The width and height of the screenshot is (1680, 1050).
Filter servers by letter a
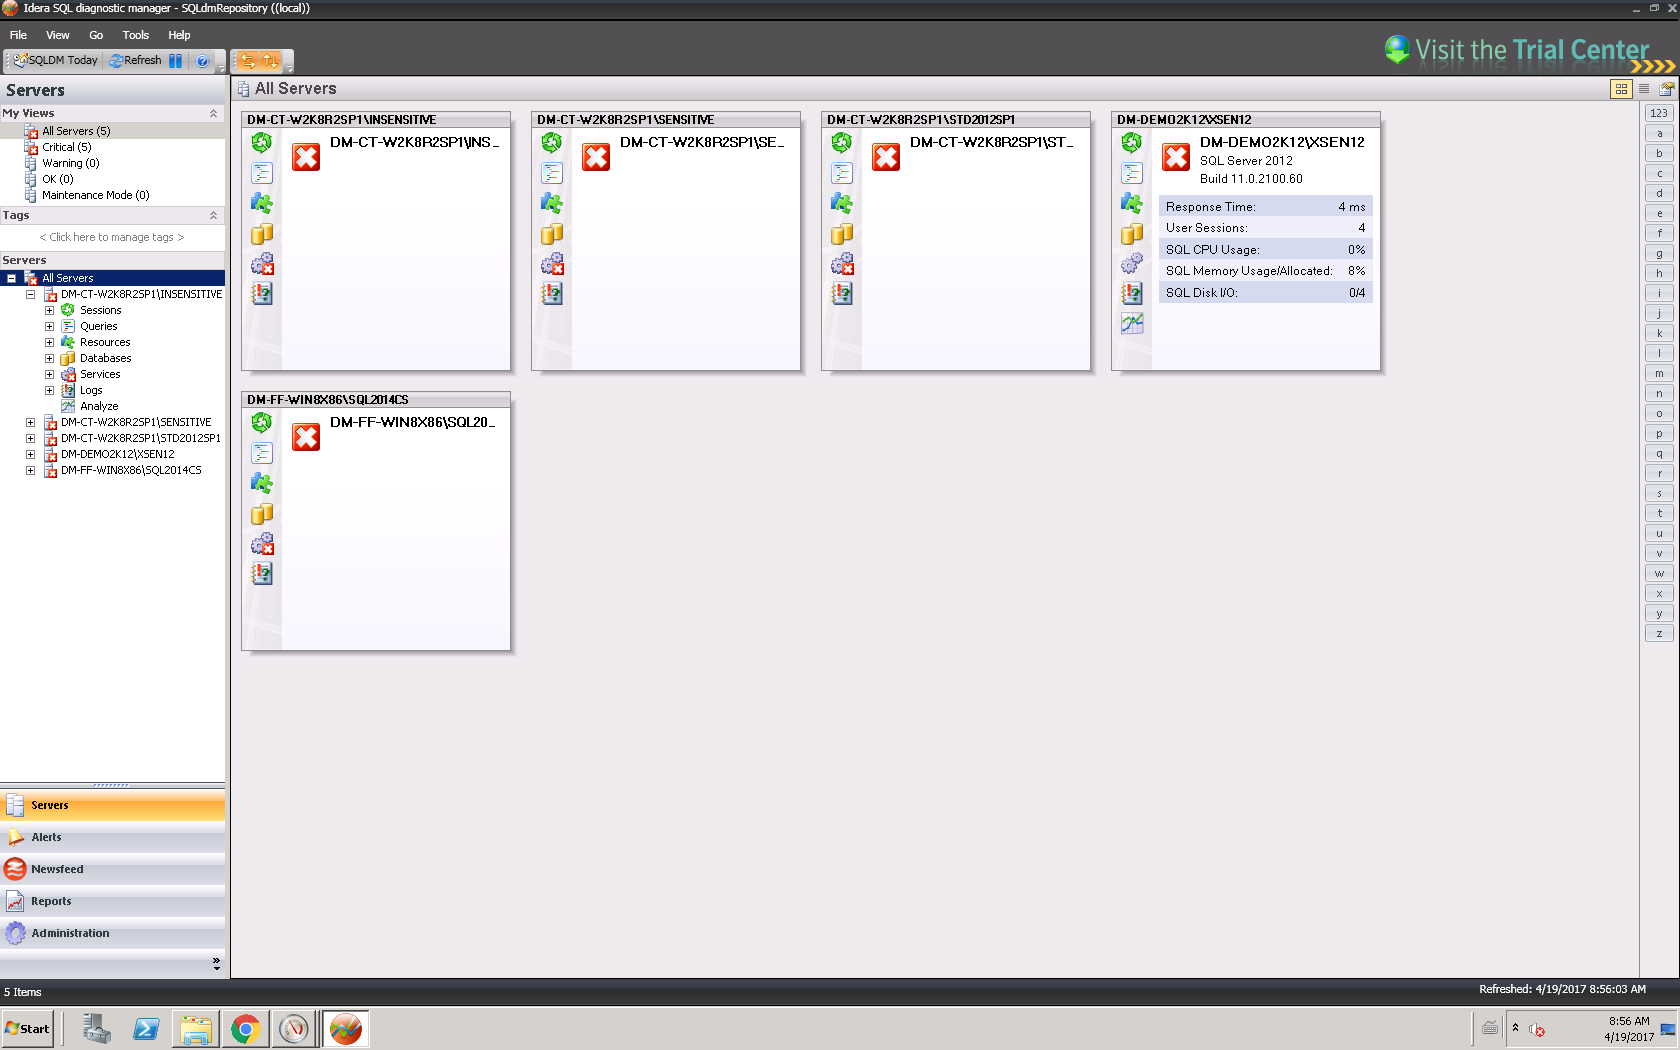[1659, 133]
